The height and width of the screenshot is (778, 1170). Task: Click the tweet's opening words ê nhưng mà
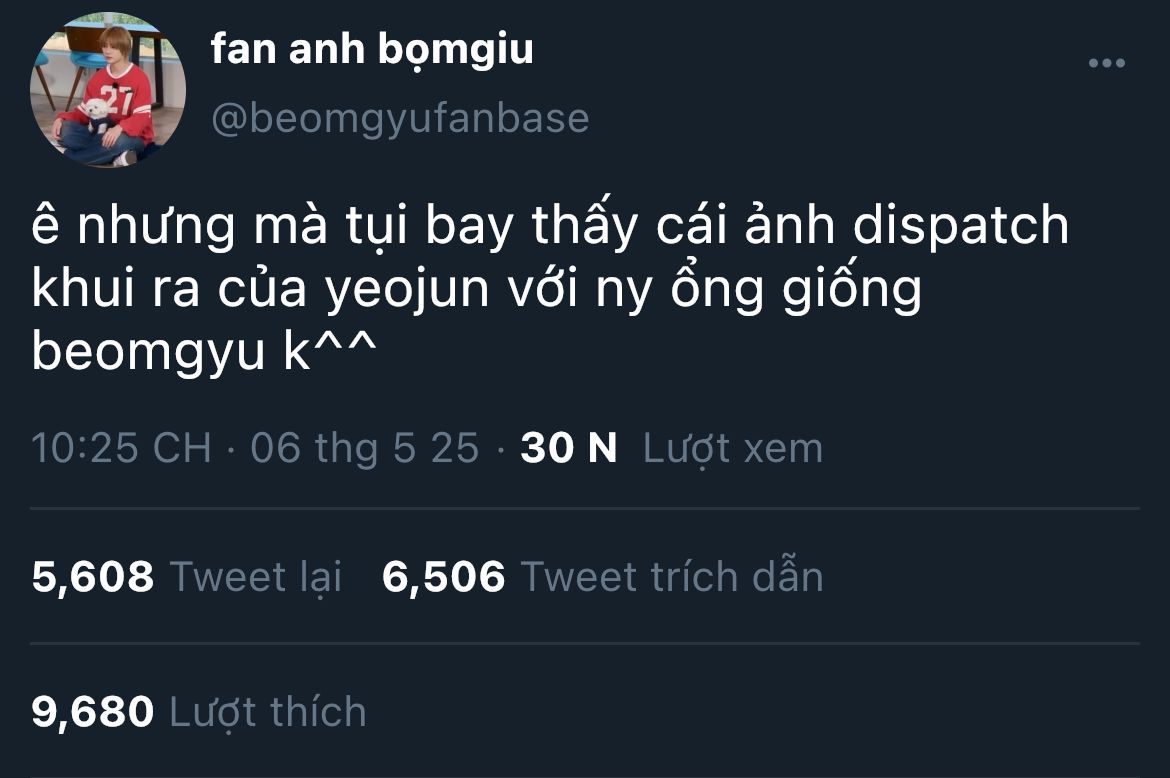(x=179, y=225)
